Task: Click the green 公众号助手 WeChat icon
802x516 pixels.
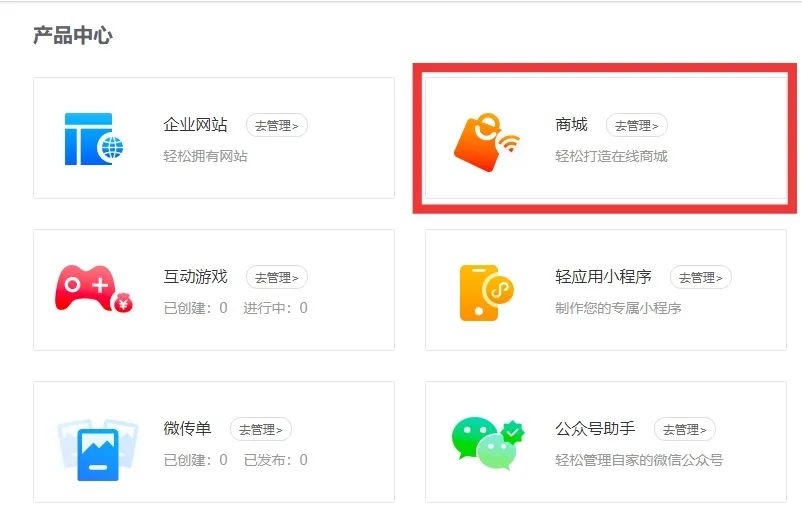Action: click(x=486, y=443)
